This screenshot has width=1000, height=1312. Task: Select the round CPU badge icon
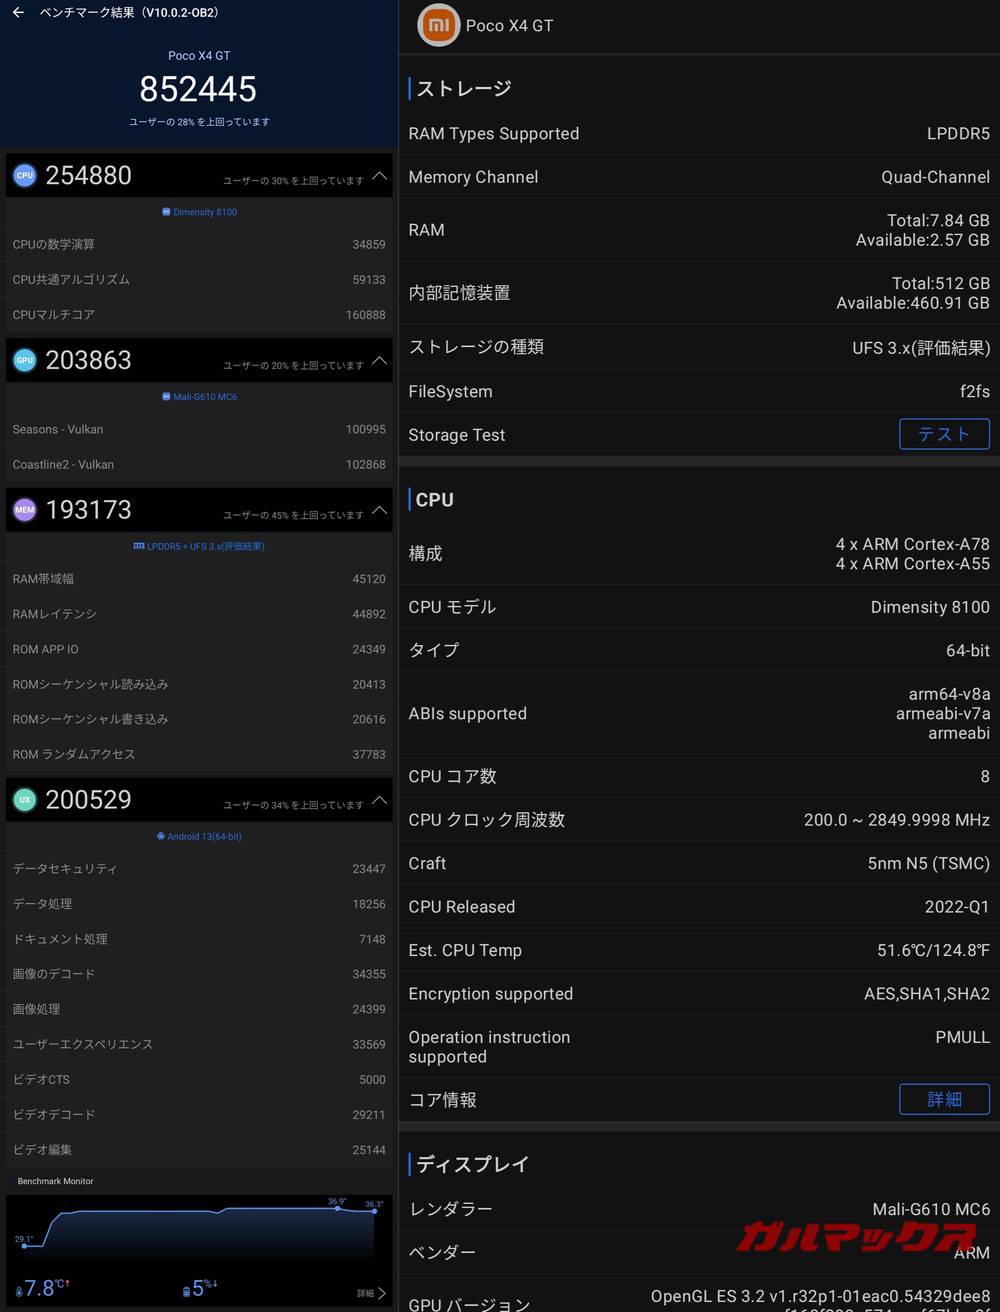click(x=24, y=175)
